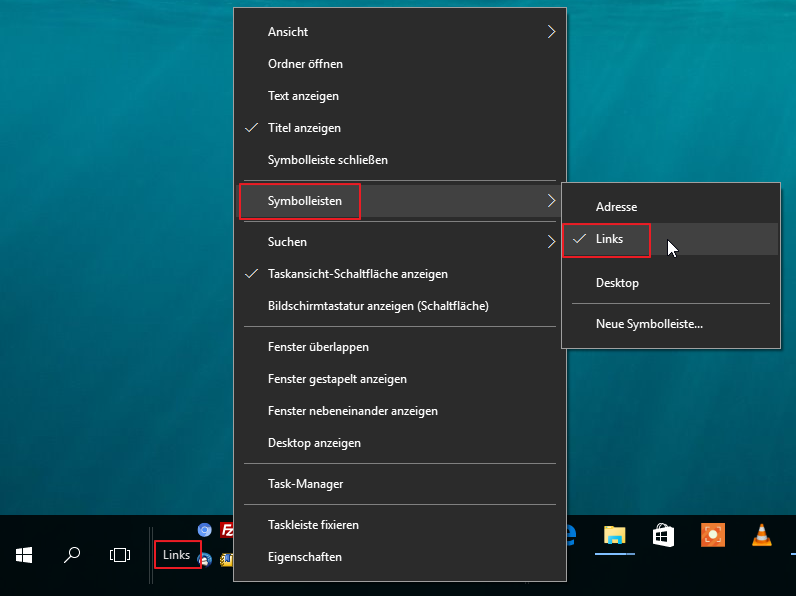The height and width of the screenshot is (596, 796).
Task: Enable the Desktop toolbar in submenu
Action: pyautogui.click(x=671, y=283)
